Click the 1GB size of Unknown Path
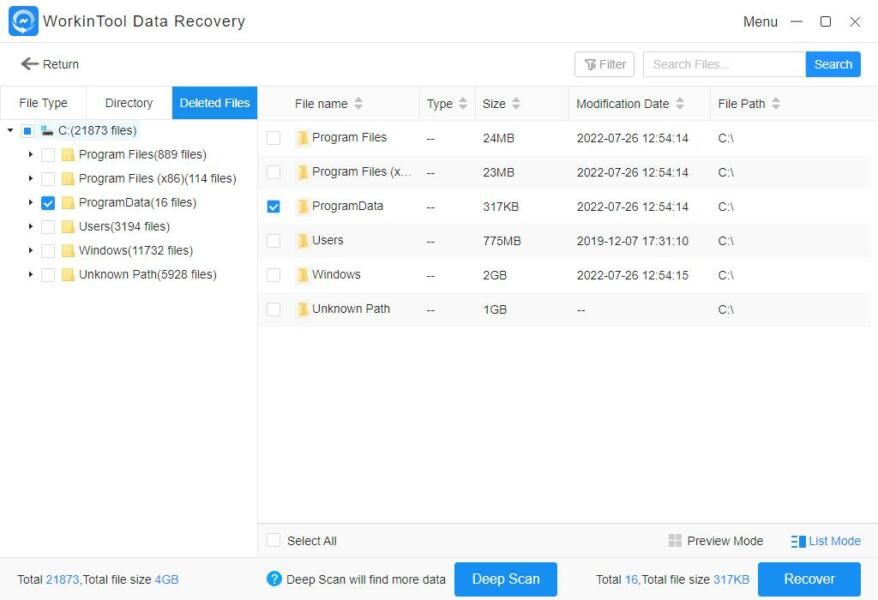The width and height of the screenshot is (878, 600). point(495,310)
